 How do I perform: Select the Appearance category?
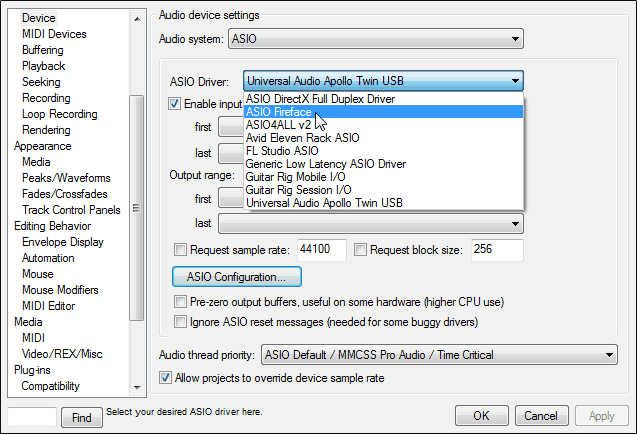(x=43, y=146)
